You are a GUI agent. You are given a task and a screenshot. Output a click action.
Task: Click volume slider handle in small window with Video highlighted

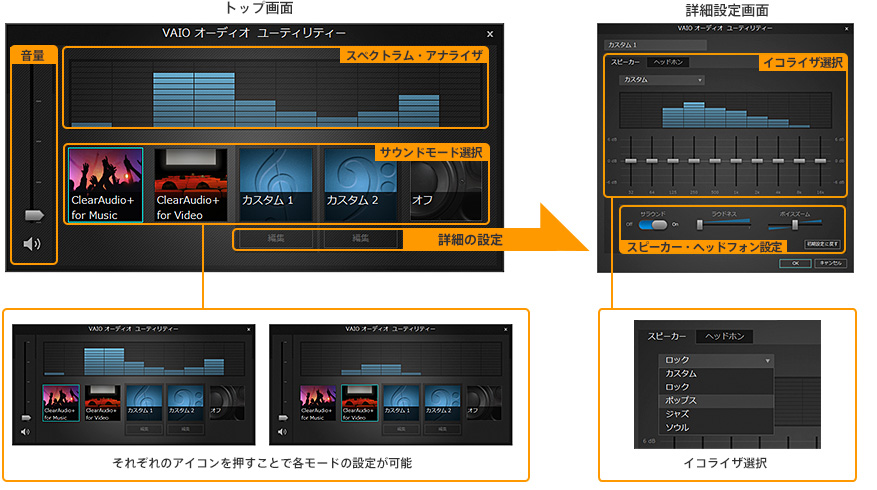(283, 417)
